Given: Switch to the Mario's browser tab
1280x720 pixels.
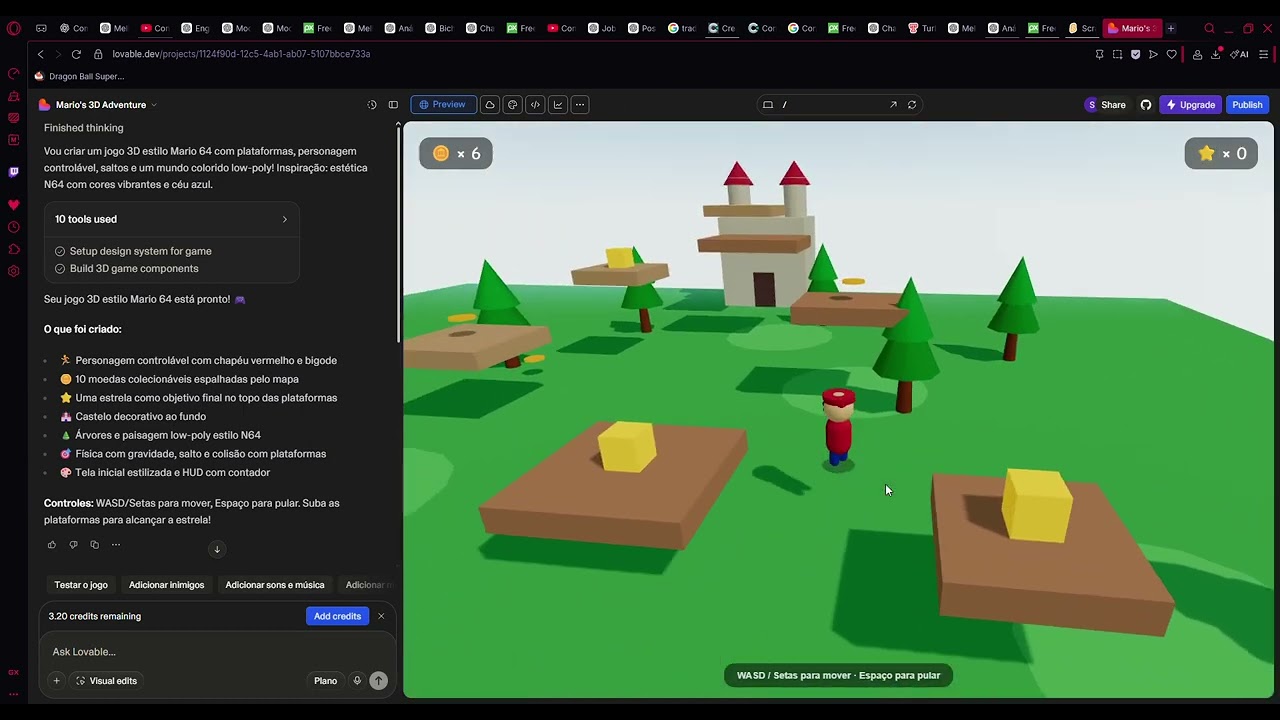Looking at the screenshot, I should (x=1131, y=28).
